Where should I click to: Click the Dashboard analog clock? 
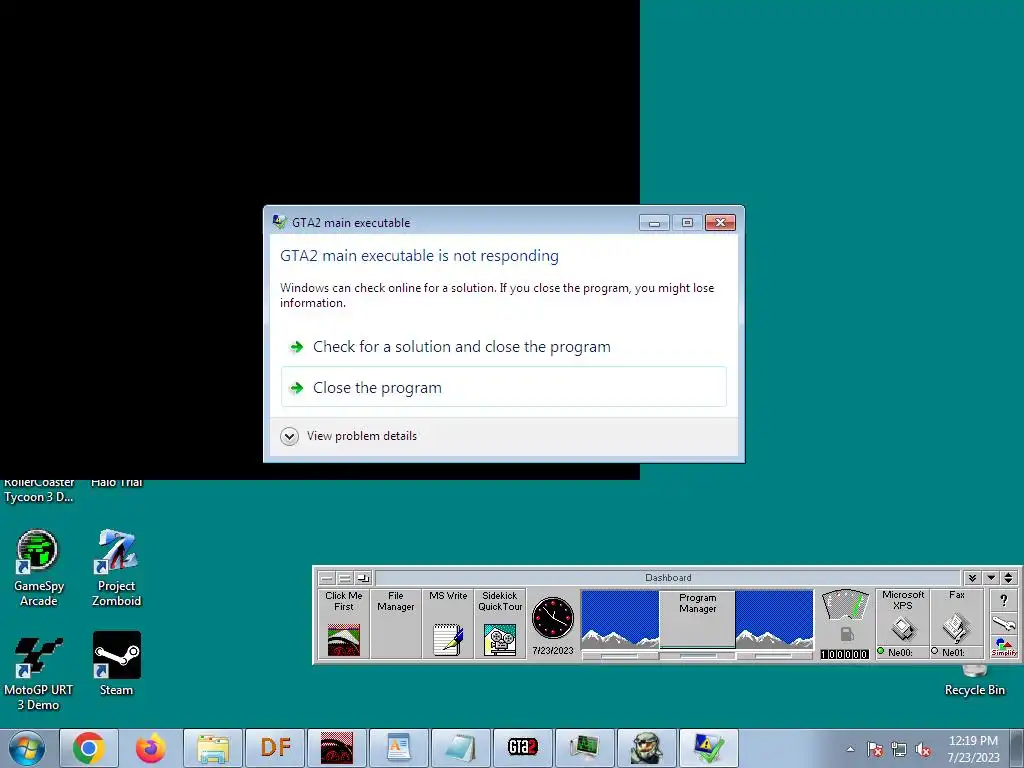(x=552, y=618)
